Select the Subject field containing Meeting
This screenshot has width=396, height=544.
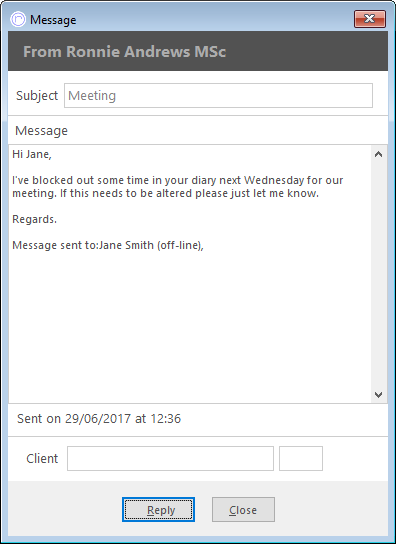click(x=218, y=95)
